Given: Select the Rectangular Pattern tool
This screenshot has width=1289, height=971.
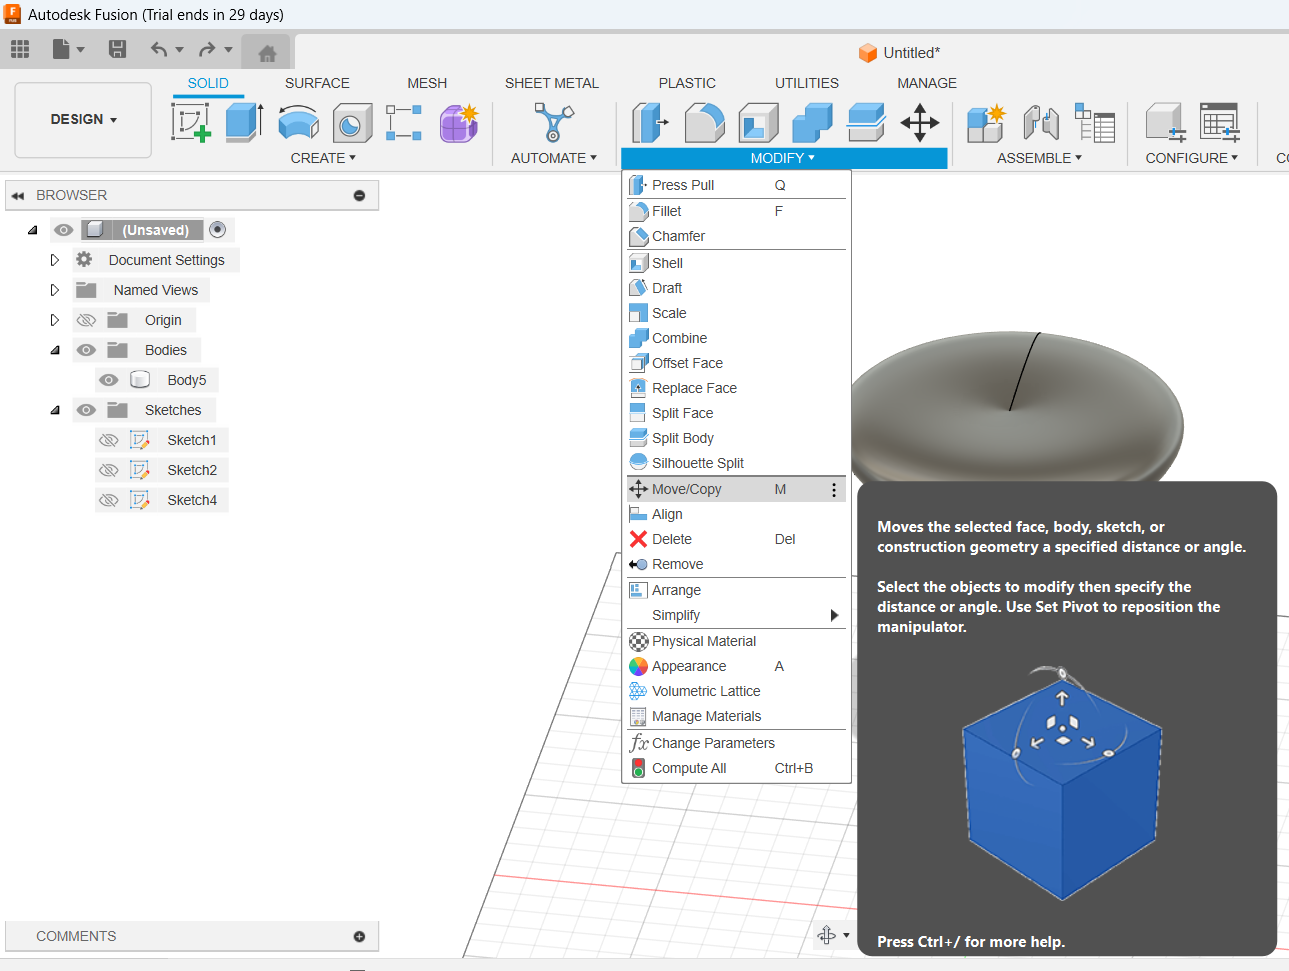Looking at the screenshot, I should (404, 123).
